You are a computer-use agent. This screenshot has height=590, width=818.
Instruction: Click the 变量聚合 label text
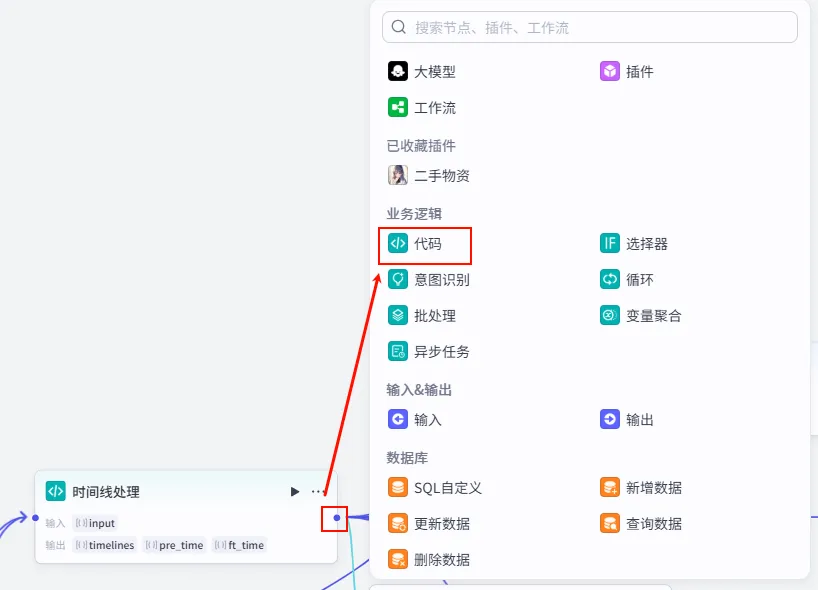point(654,316)
